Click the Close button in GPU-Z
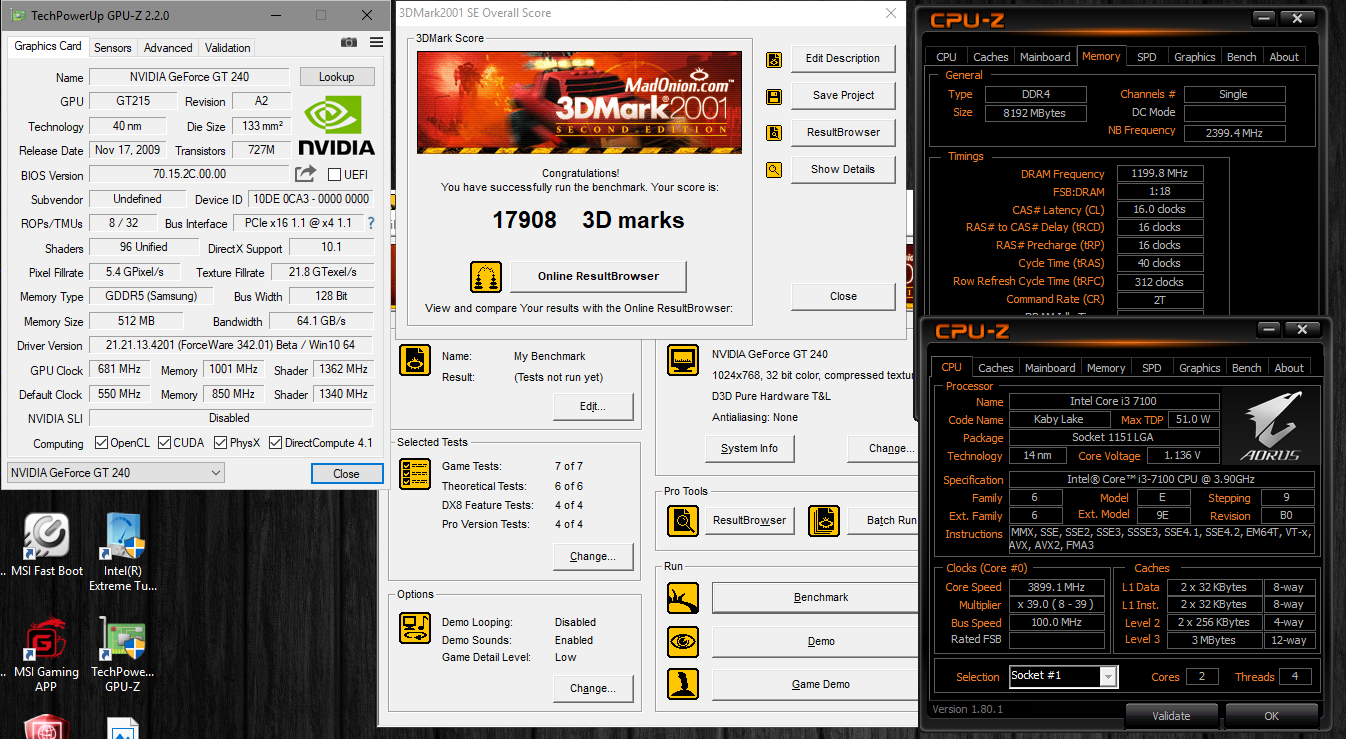The width and height of the screenshot is (1346, 739). 346,474
